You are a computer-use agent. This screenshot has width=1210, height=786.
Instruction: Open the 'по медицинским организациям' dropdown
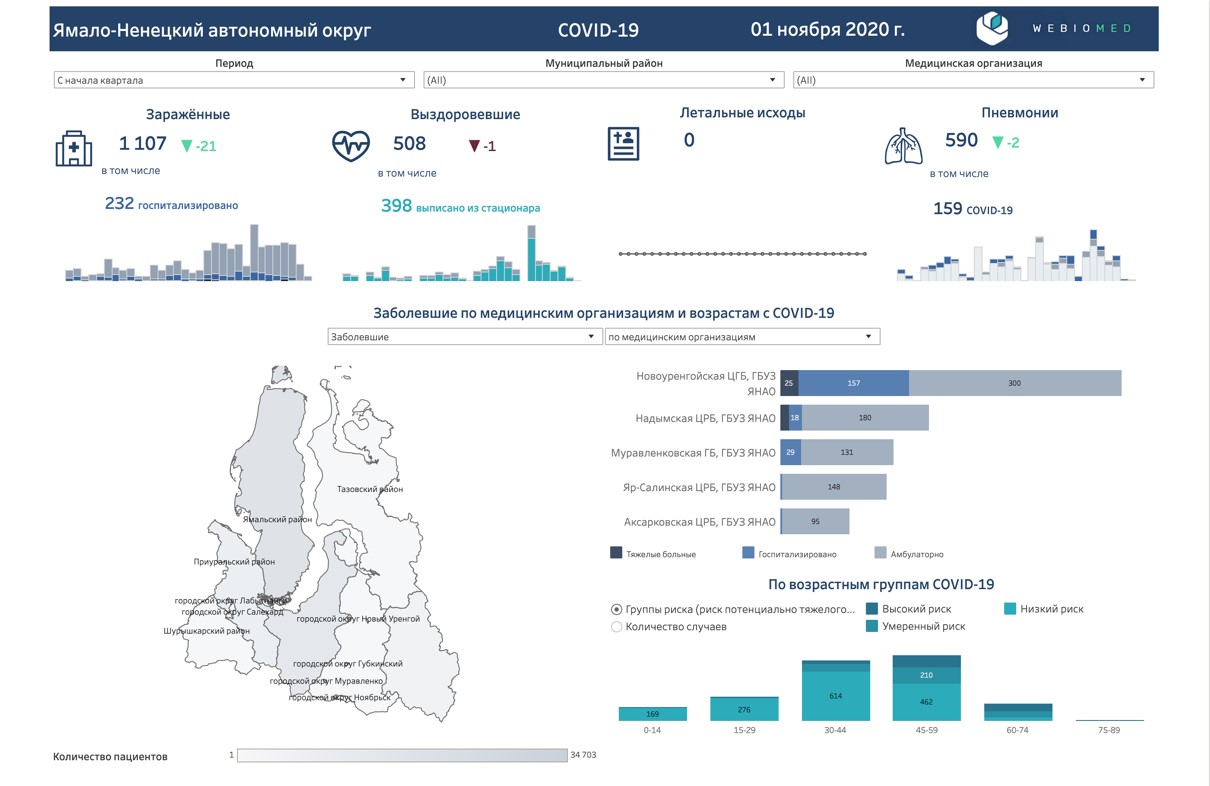point(743,337)
